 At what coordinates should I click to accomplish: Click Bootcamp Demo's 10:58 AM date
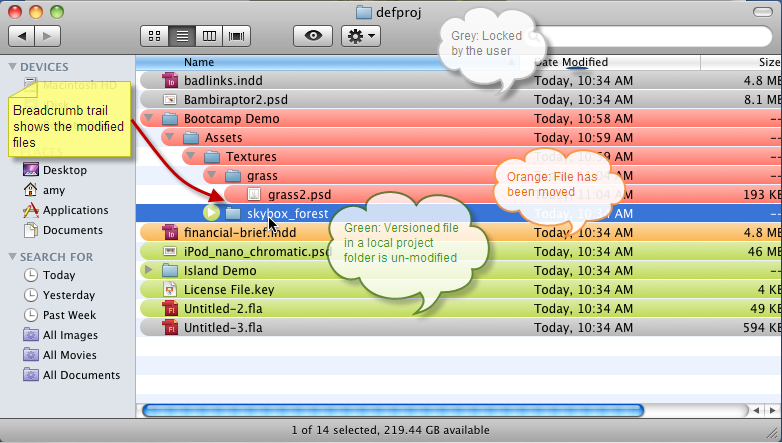(584, 119)
